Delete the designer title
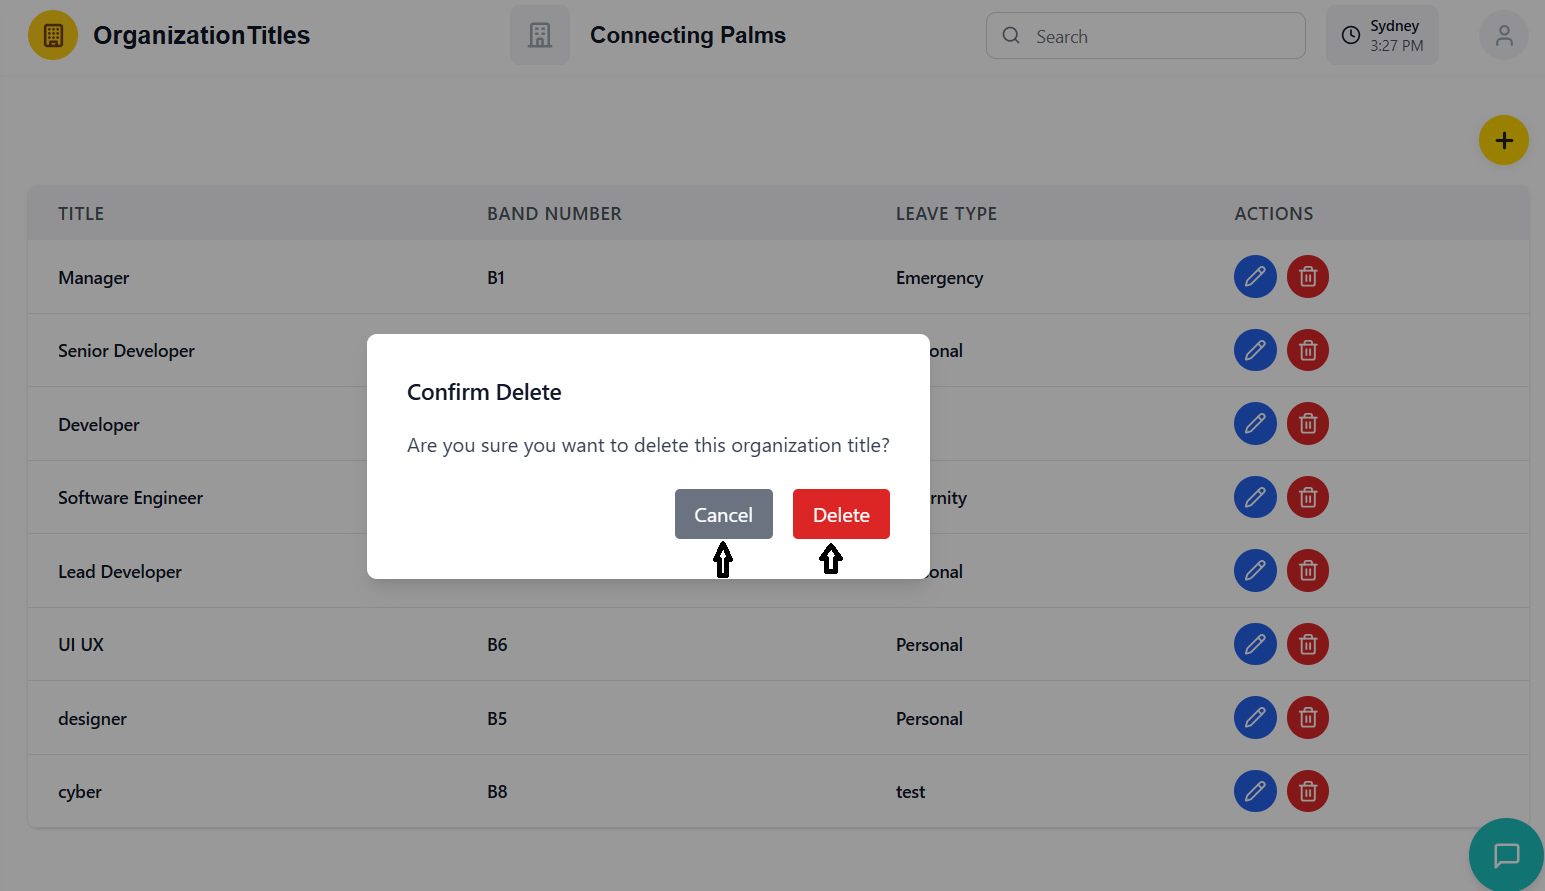 (1307, 718)
